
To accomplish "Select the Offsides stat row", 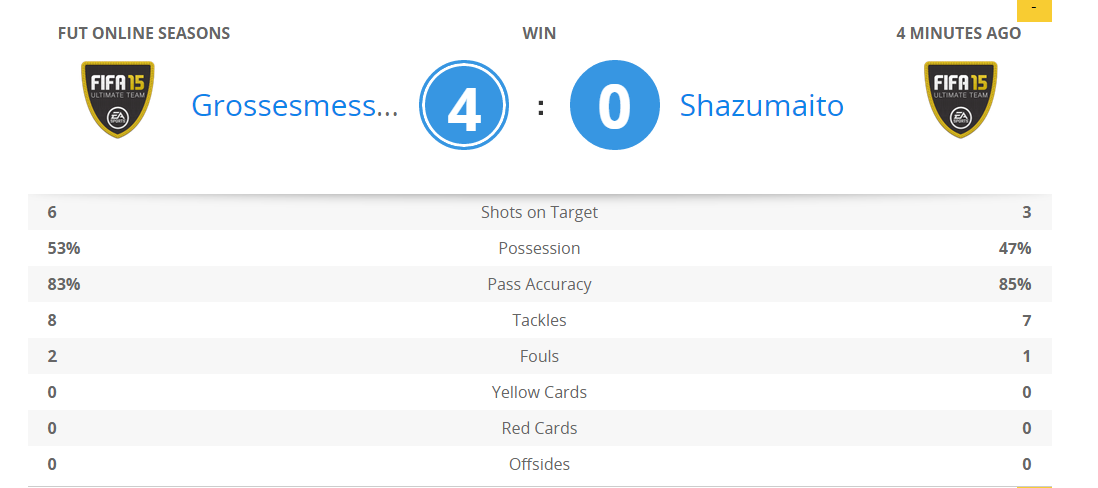I will point(540,464).
